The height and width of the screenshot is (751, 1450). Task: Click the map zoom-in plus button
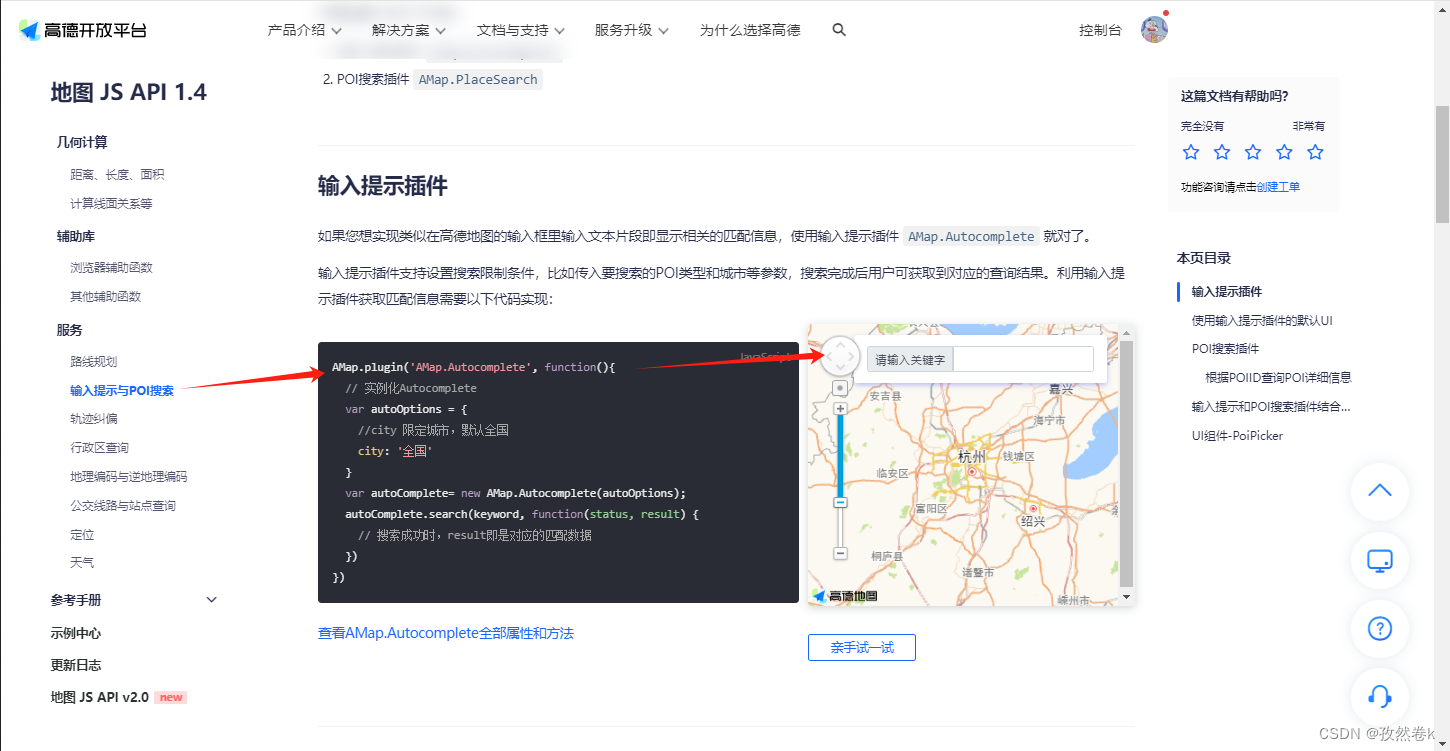click(x=840, y=409)
